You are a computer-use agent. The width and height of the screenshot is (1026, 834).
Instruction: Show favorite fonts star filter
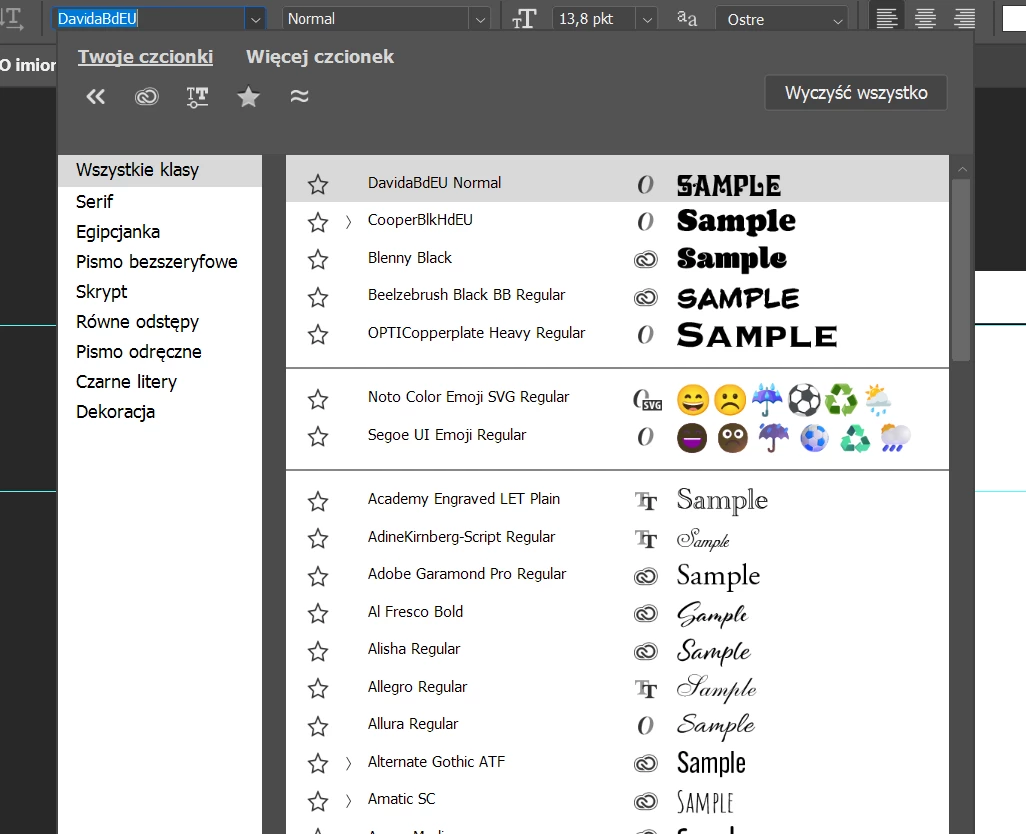click(x=248, y=97)
